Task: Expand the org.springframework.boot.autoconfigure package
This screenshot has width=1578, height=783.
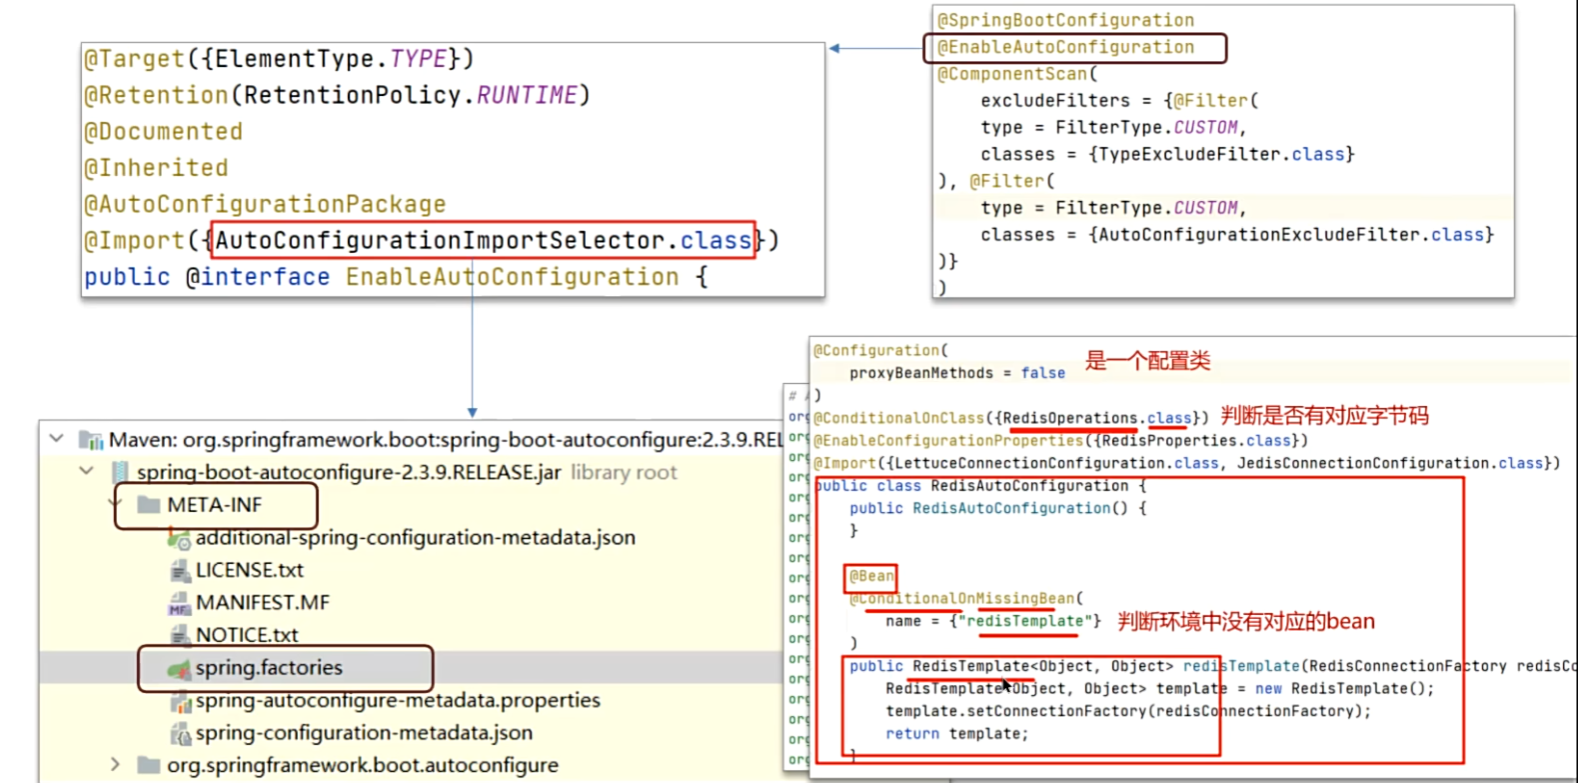Action: click(115, 765)
